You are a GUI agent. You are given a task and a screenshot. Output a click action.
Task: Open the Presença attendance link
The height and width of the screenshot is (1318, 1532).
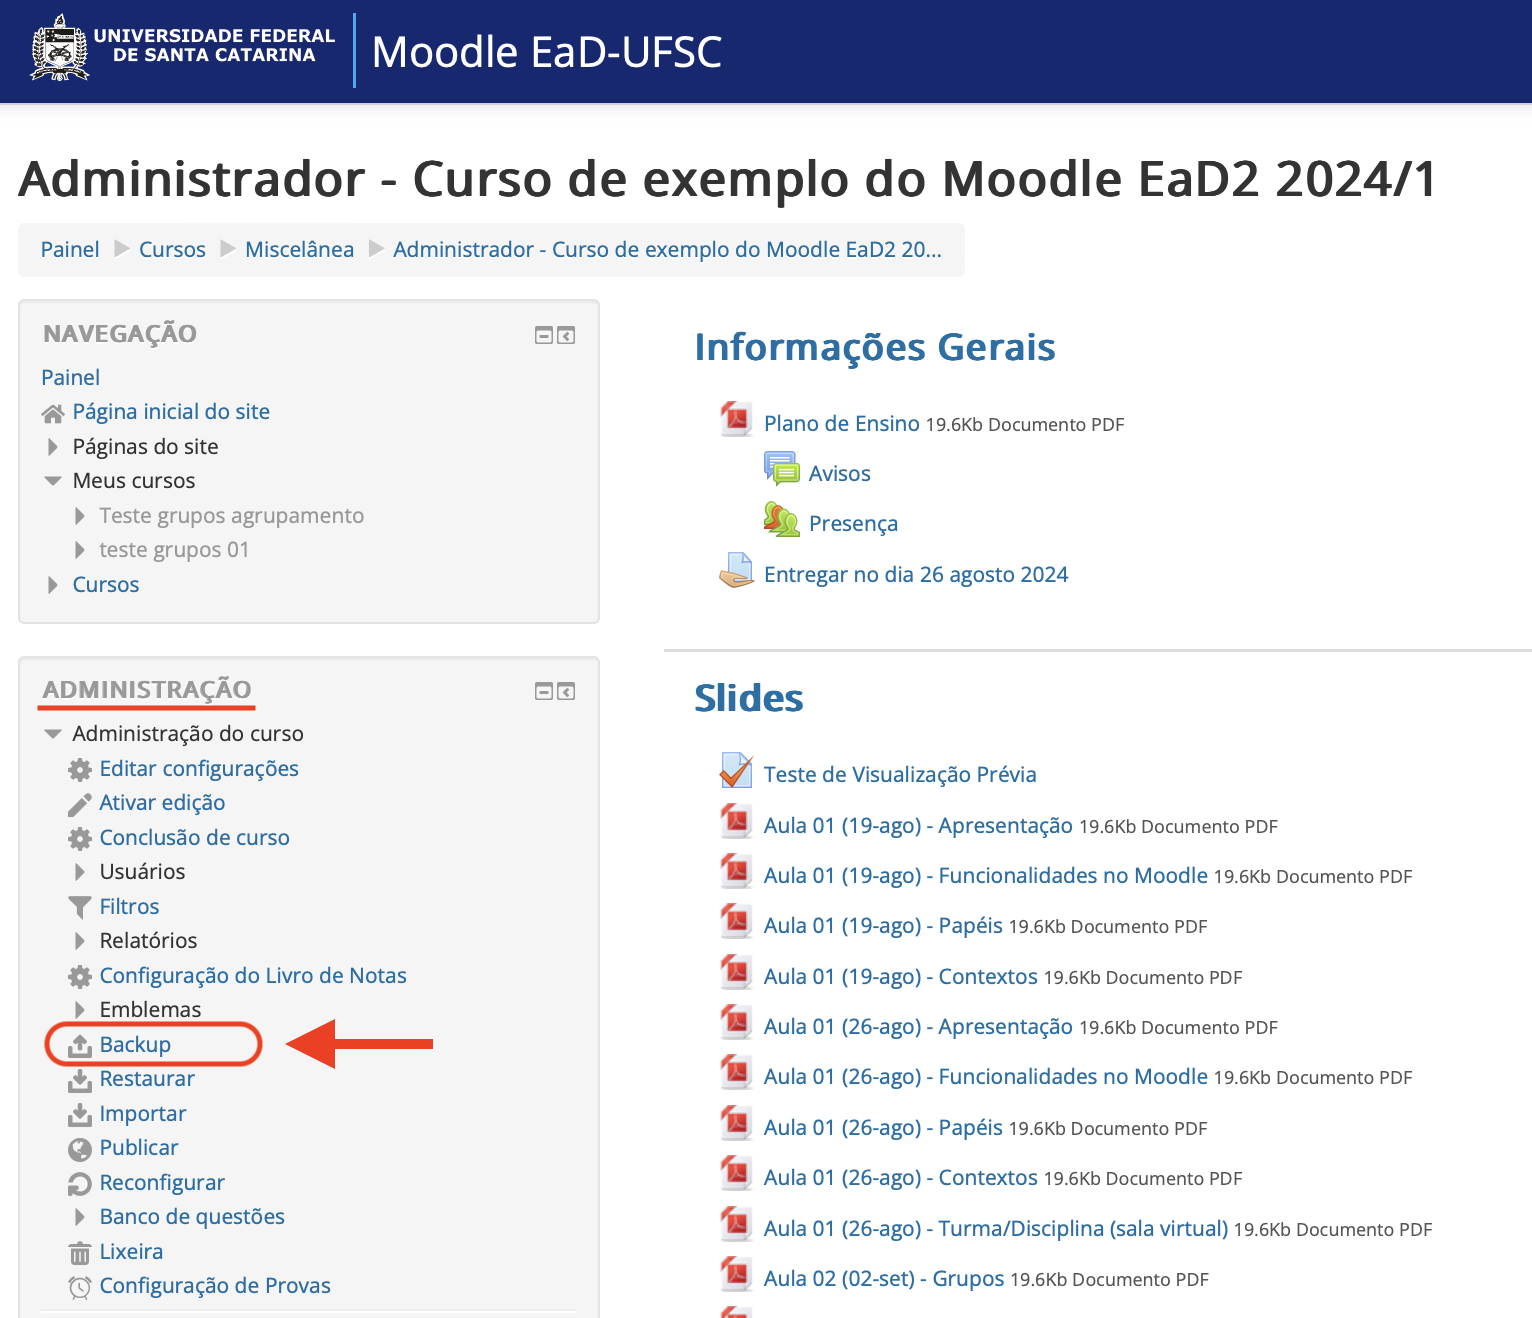[x=853, y=524]
